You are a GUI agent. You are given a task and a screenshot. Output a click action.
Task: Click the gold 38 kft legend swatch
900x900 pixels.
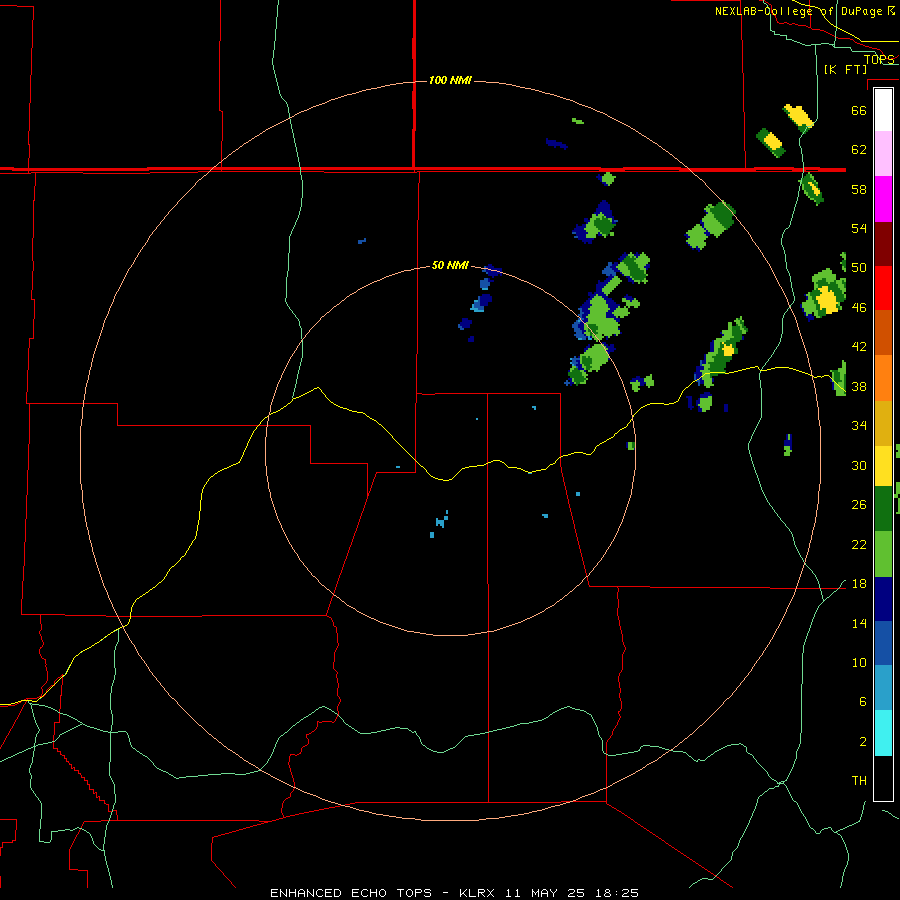[883, 423]
